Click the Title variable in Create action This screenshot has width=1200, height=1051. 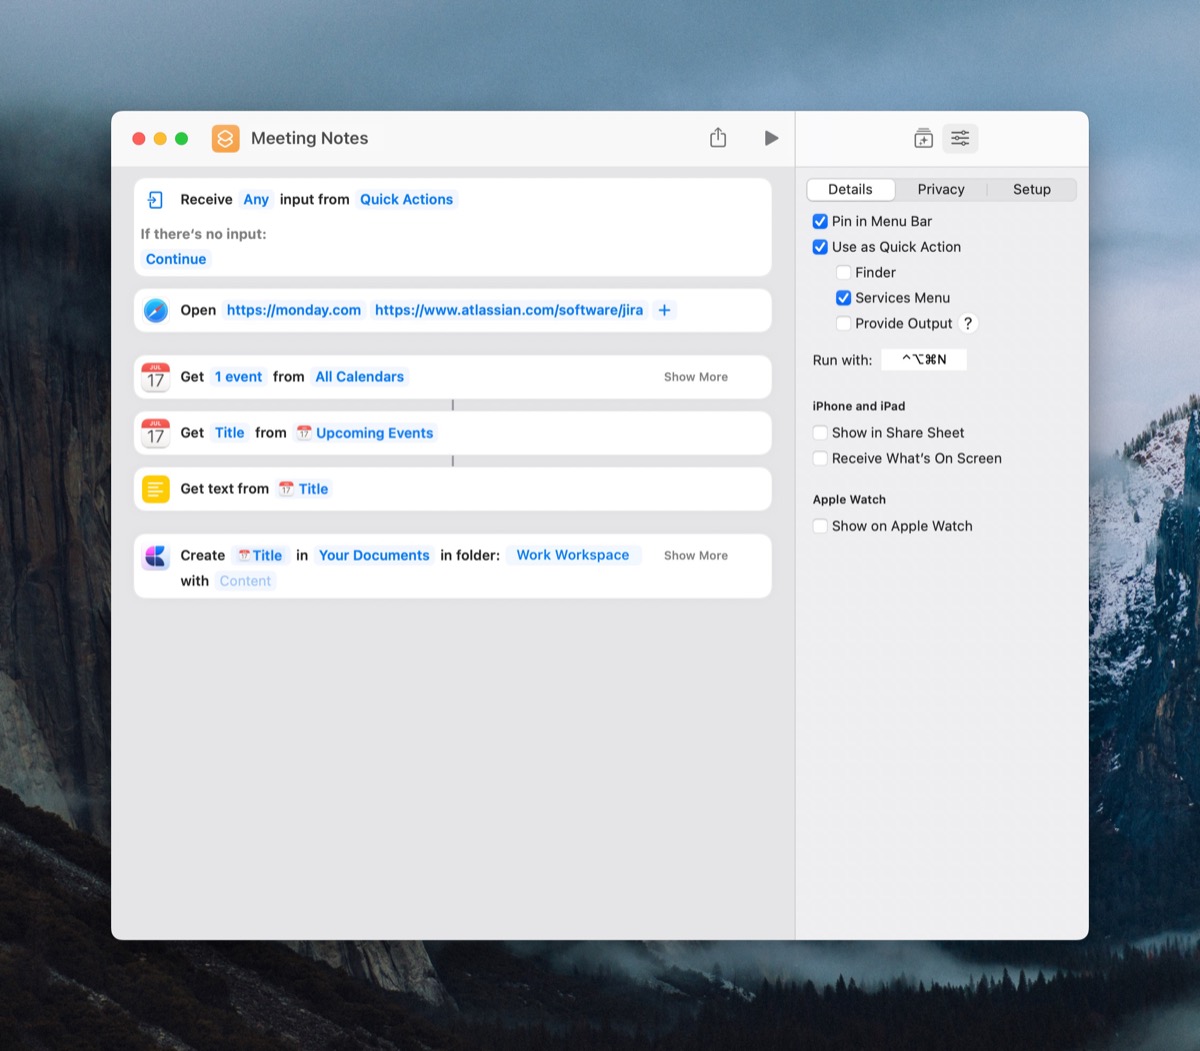[x=260, y=555]
